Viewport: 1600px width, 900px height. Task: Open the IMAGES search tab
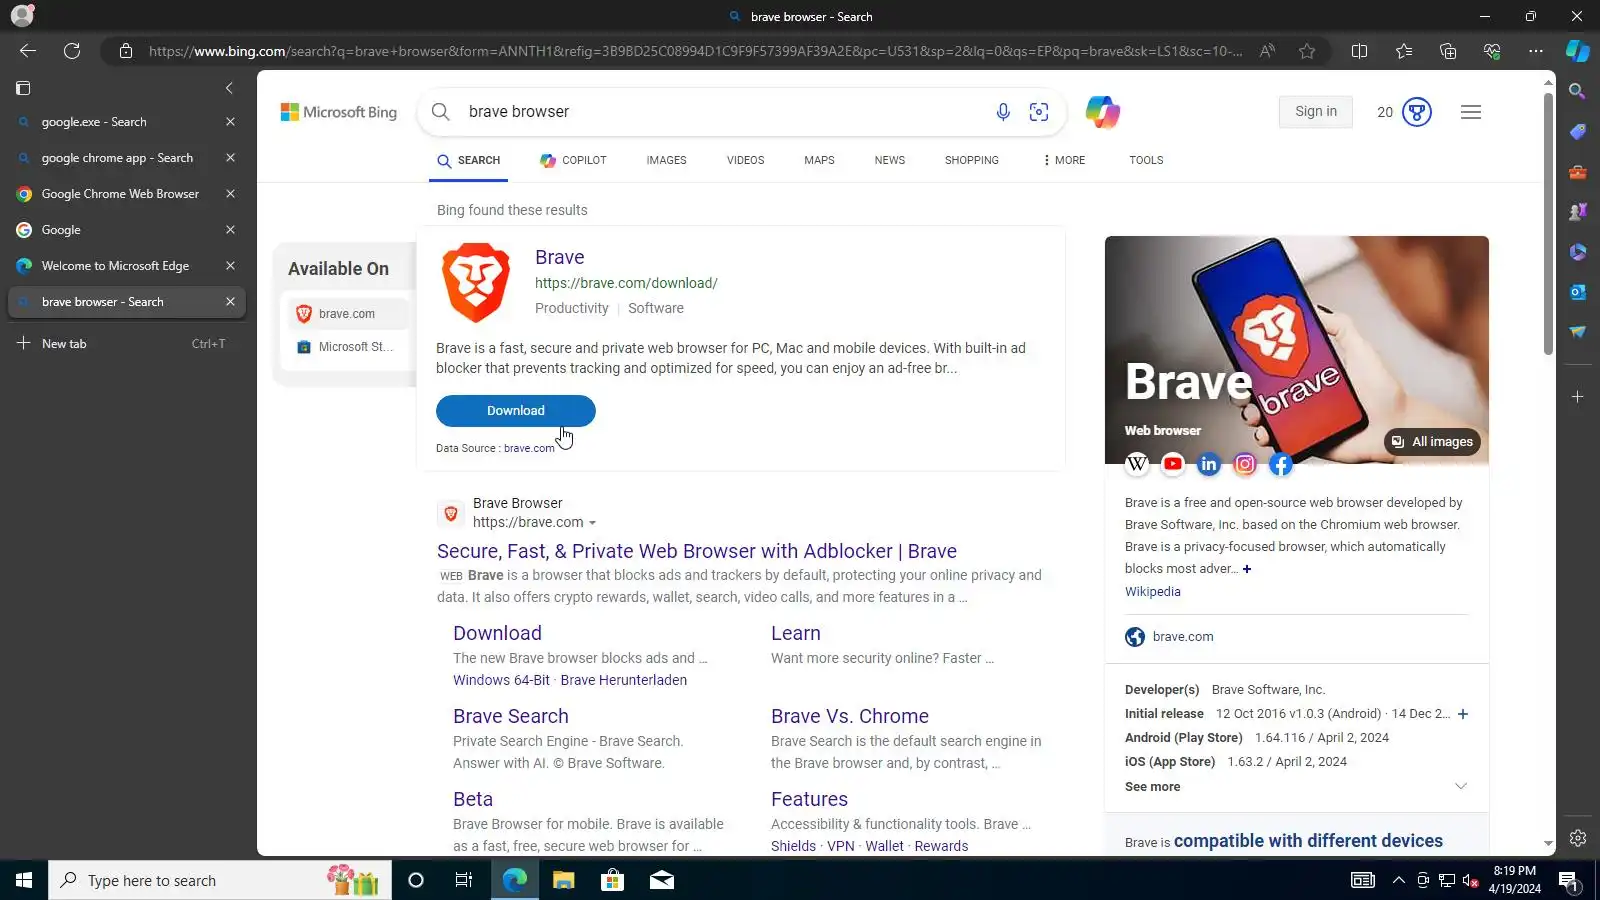coord(666,160)
